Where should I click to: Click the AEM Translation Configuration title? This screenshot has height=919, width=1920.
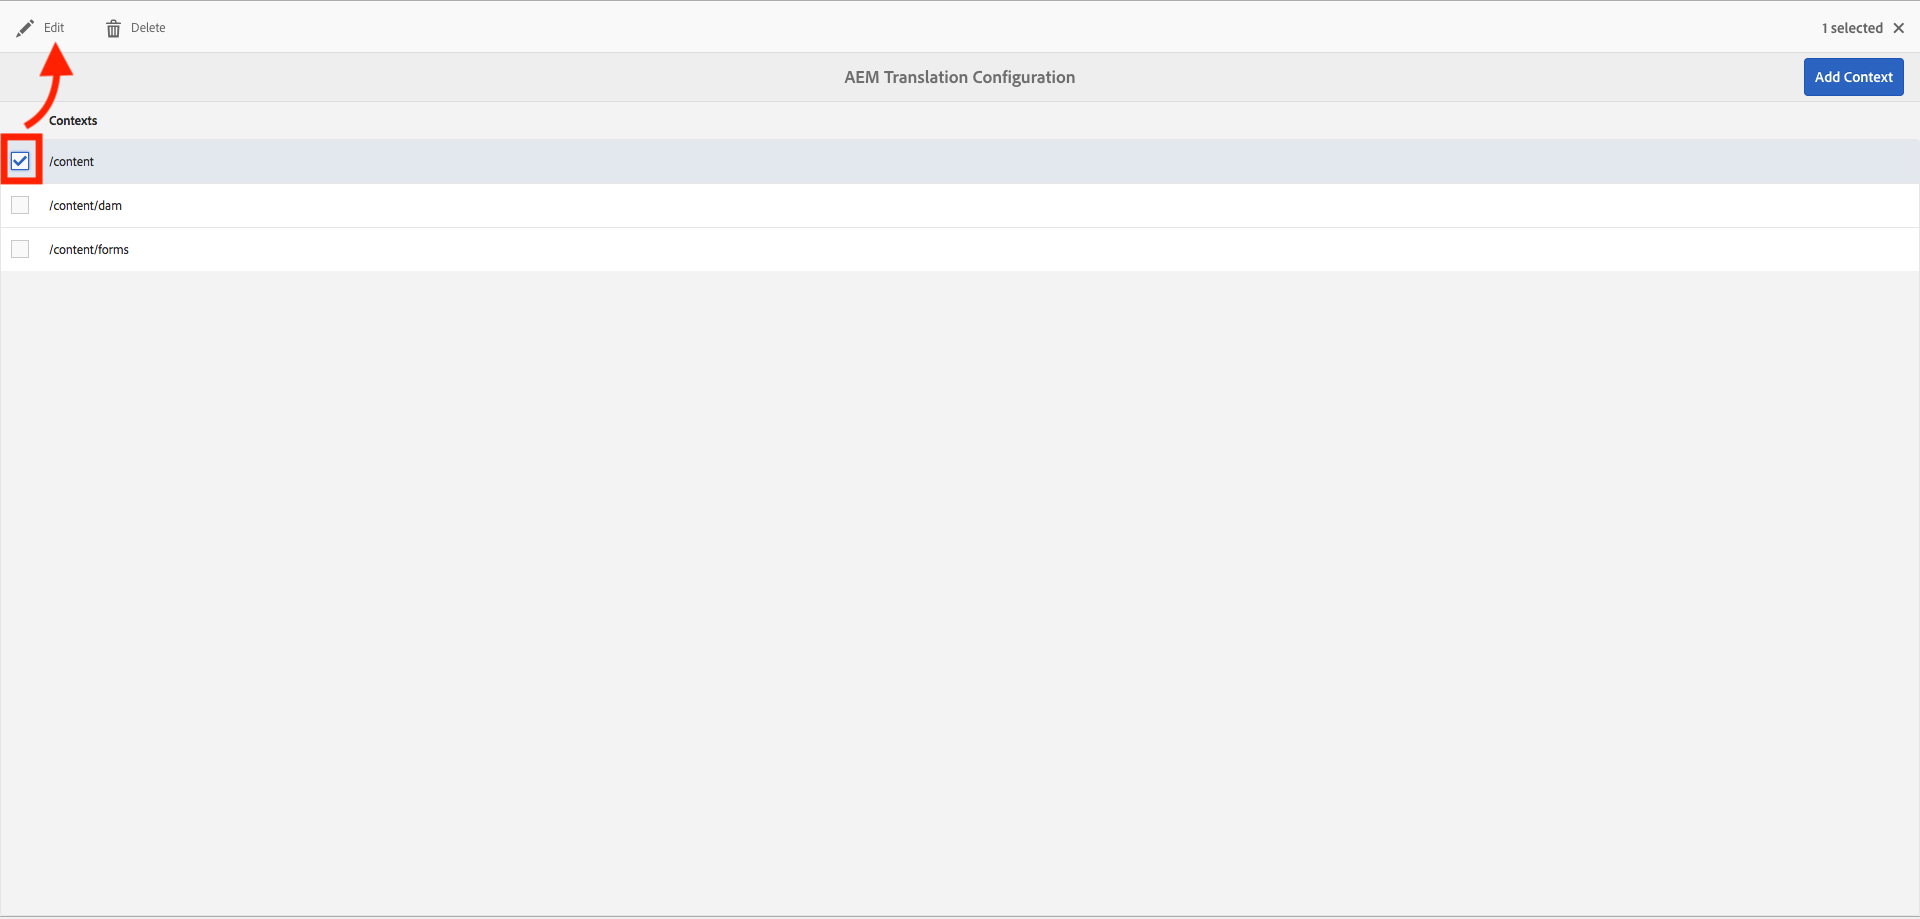(x=960, y=77)
